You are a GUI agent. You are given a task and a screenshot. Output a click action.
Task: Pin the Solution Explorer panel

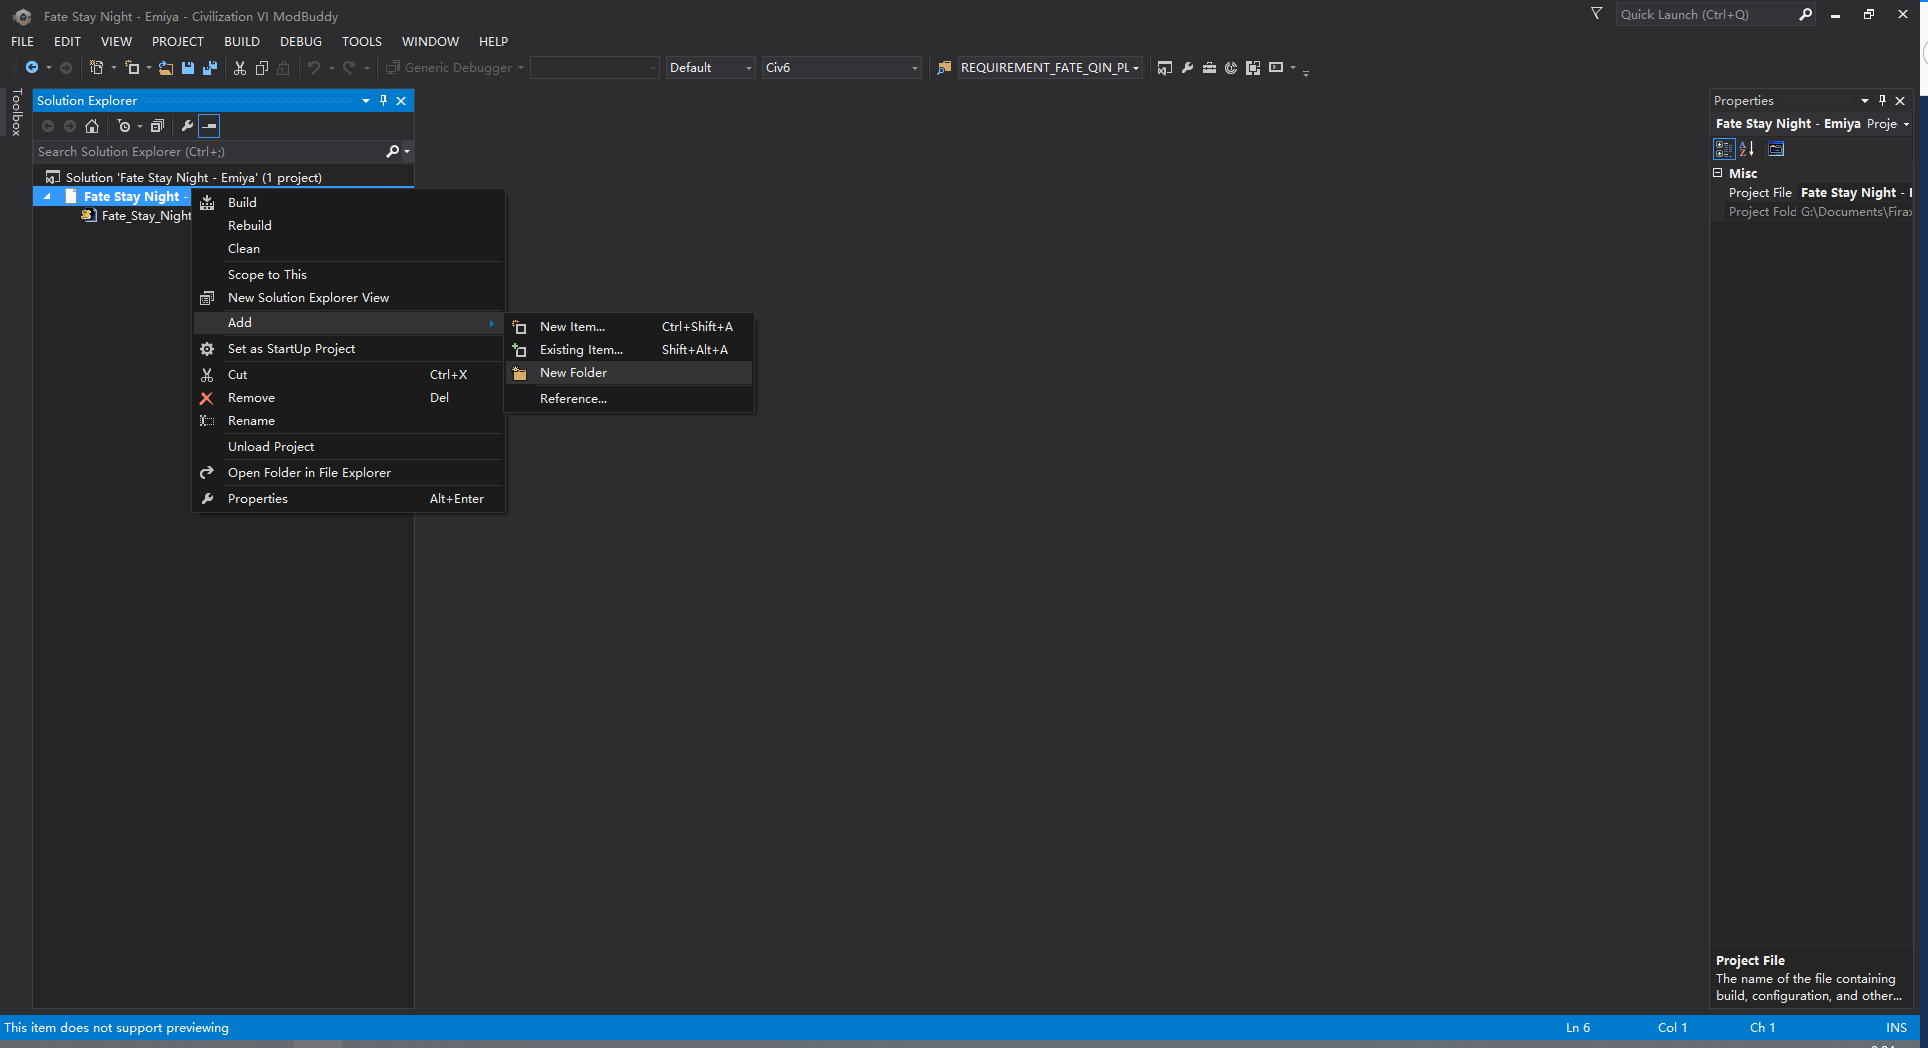pos(384,100)
